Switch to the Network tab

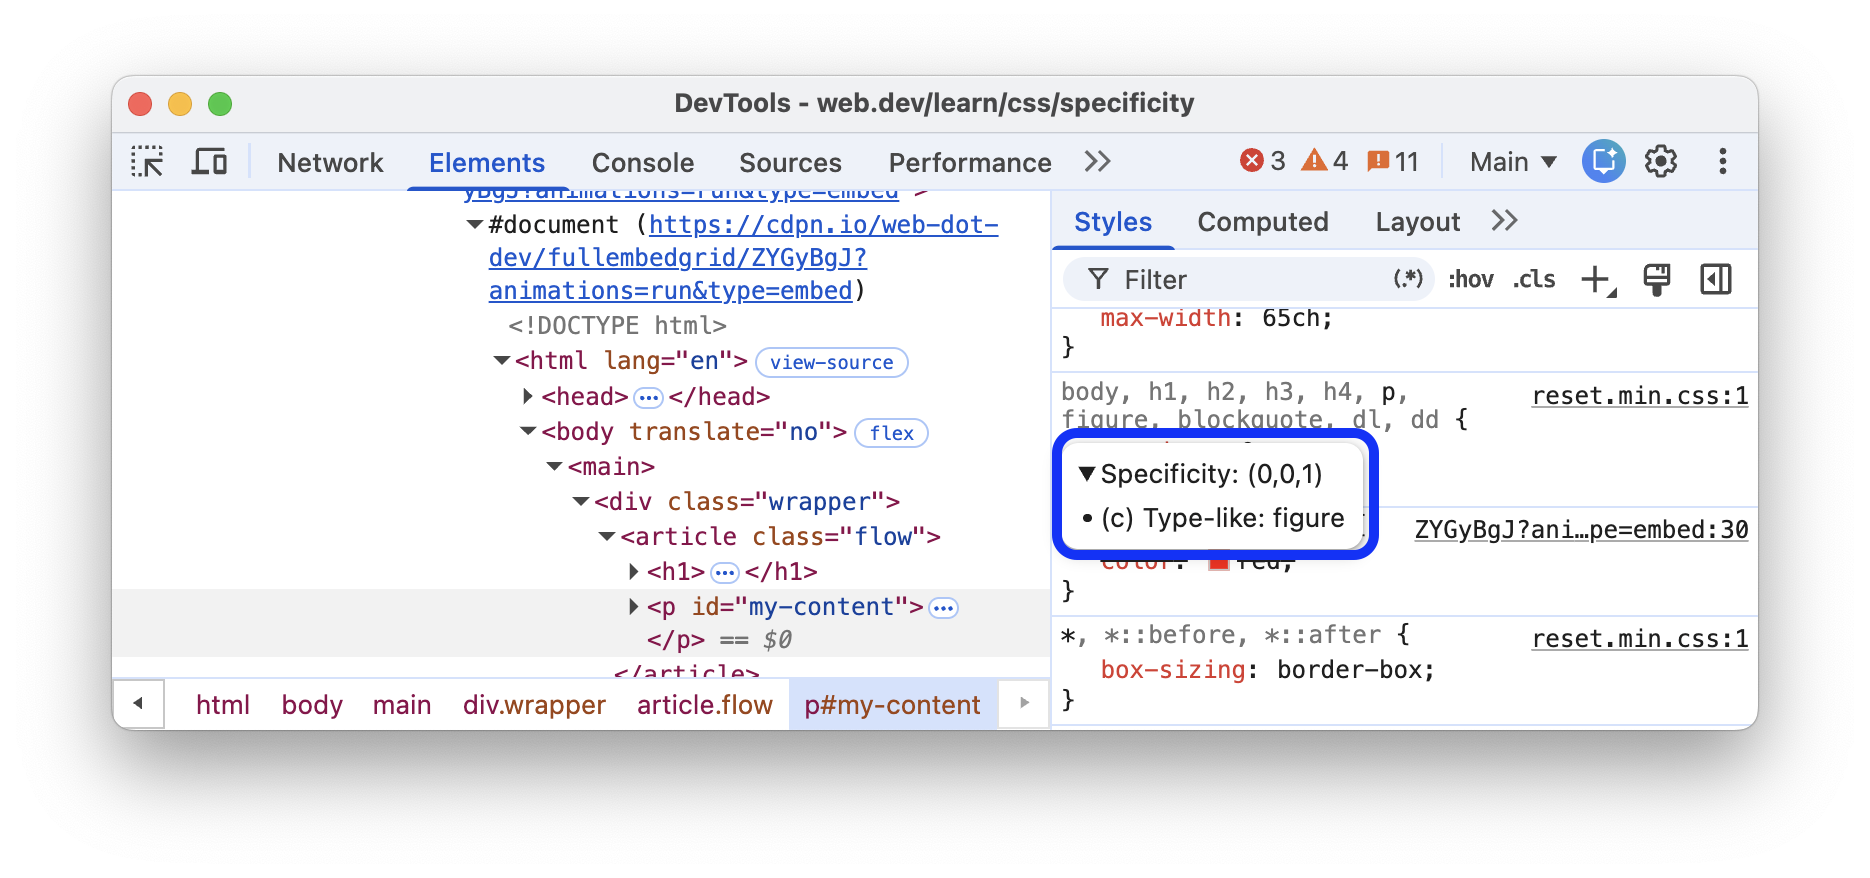tap(330, 162)
